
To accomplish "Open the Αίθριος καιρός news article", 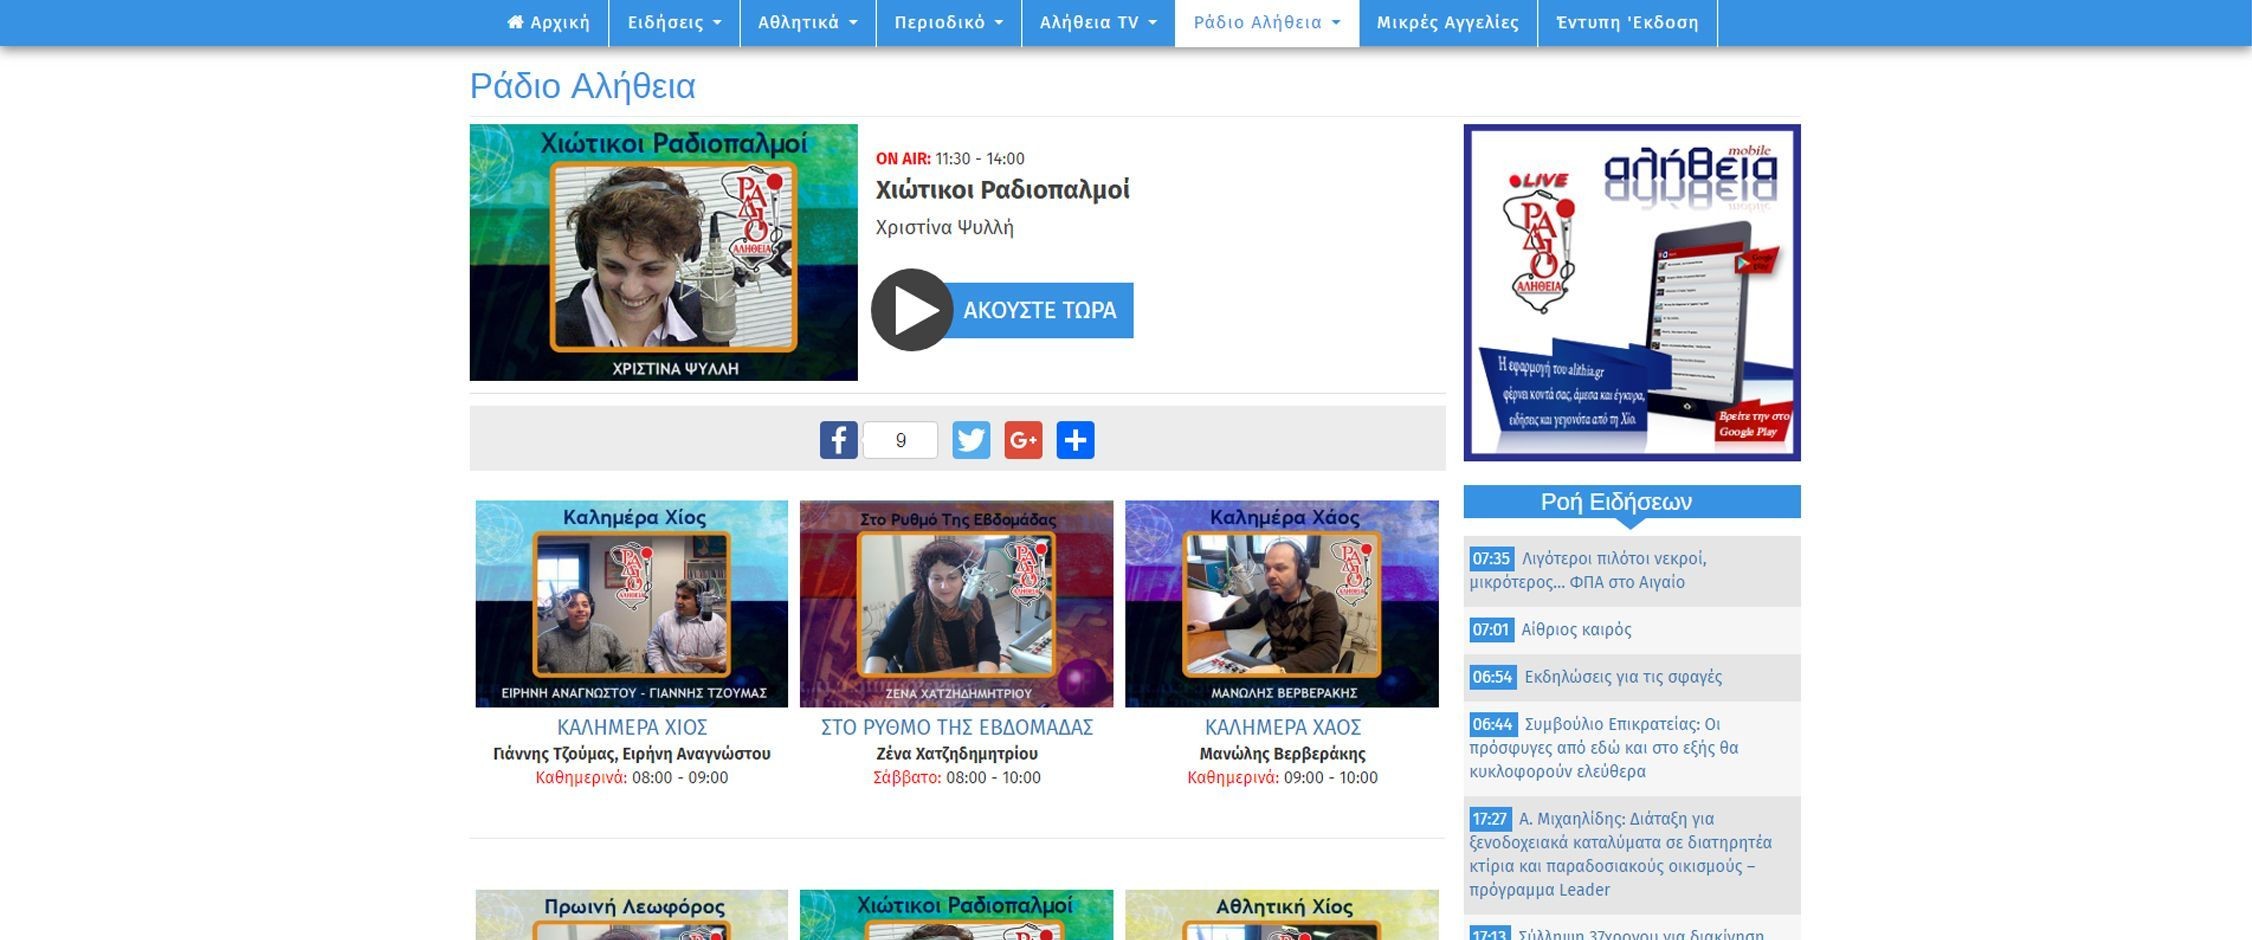I will point(1578,629).
